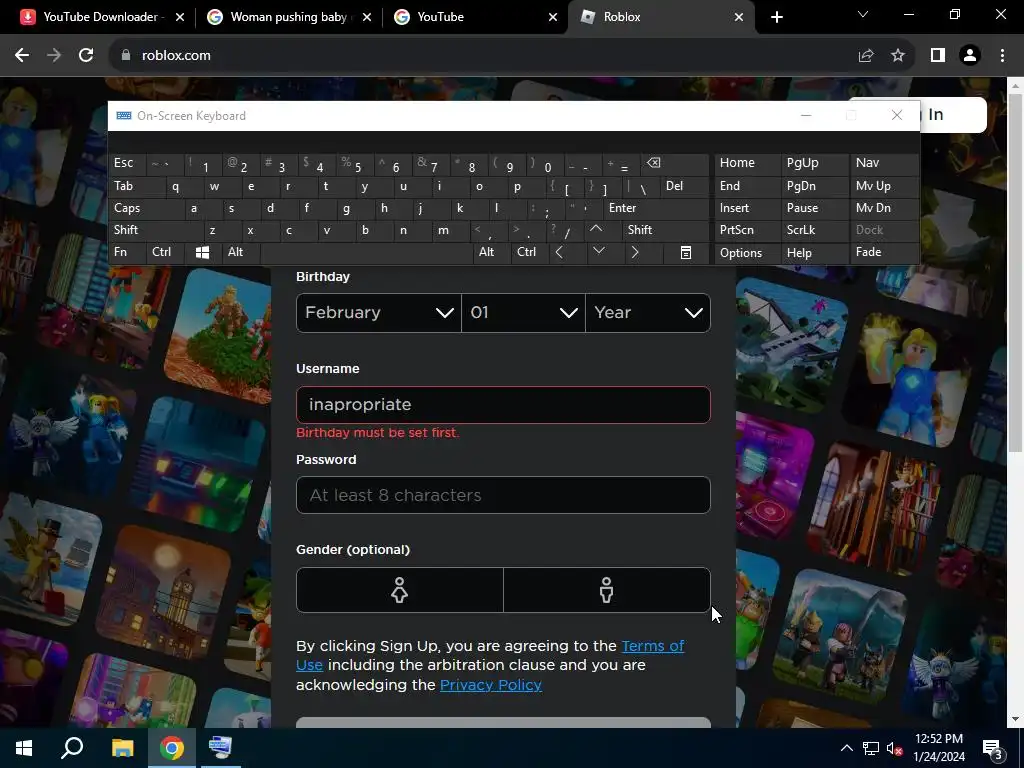Click the space bar on On-Screen Keyboard
Viewport: 1024px width, 768px height.
click(x=366, y=253)
